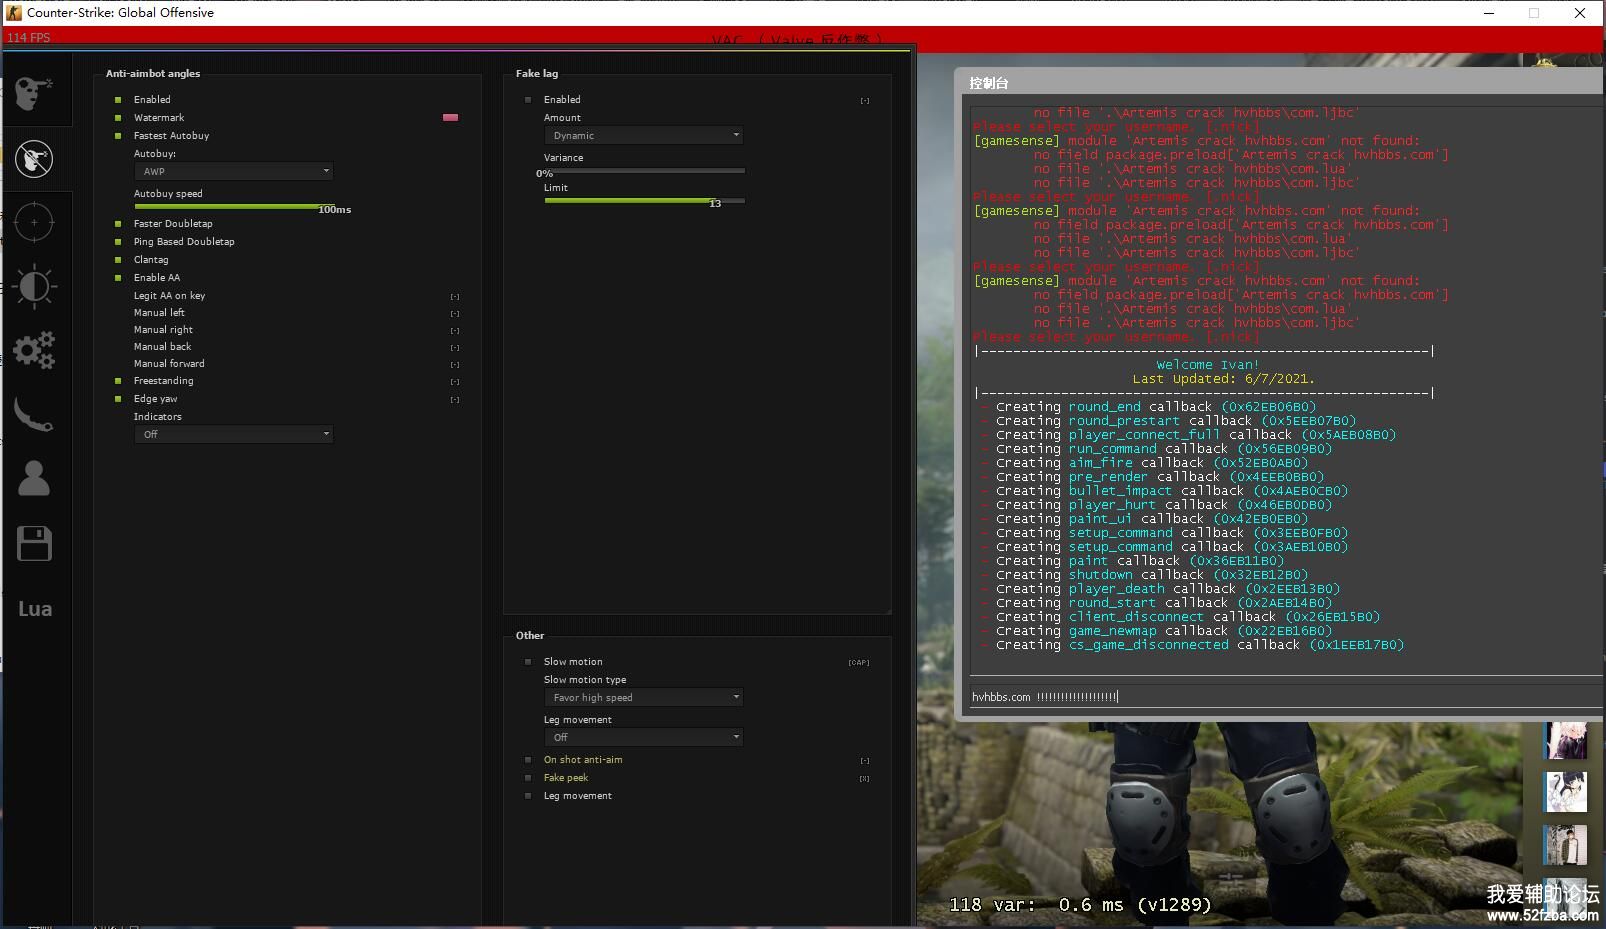
Task: Click the 'Other' section heading
Action: 530,636
